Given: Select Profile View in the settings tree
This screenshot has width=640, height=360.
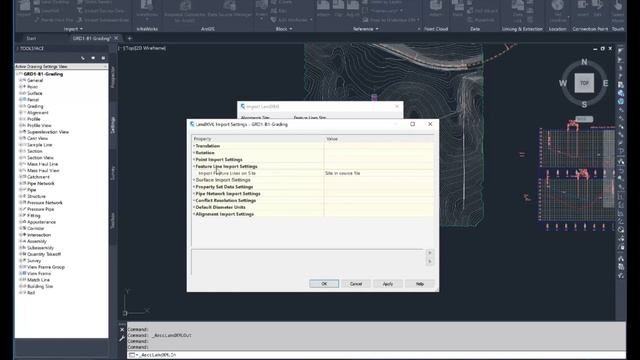Looking at the screenshot, I should click(x=39, y=126).
